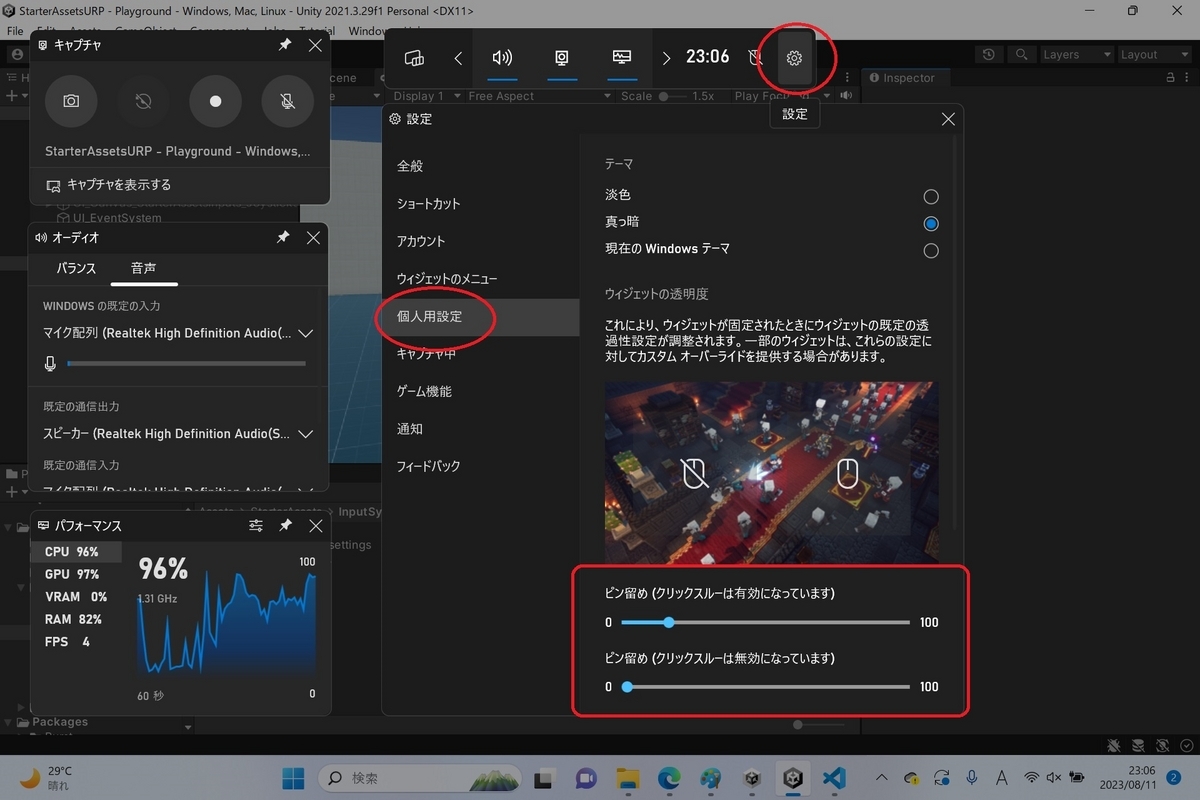This screenshot has height=800, width=1200.
Task: Click the record last 30 seconds icon
Action: pos(143,101)
